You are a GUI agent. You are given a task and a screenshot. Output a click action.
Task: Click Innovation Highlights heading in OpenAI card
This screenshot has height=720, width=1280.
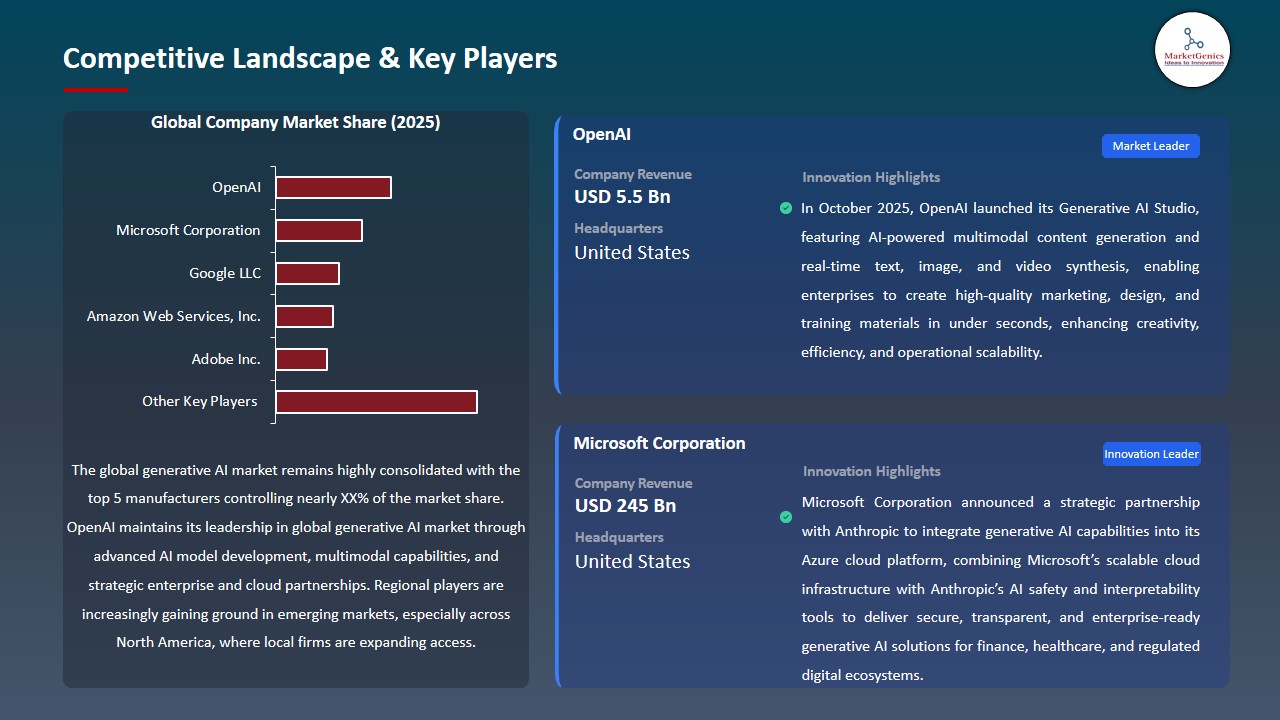coord(871,177)
